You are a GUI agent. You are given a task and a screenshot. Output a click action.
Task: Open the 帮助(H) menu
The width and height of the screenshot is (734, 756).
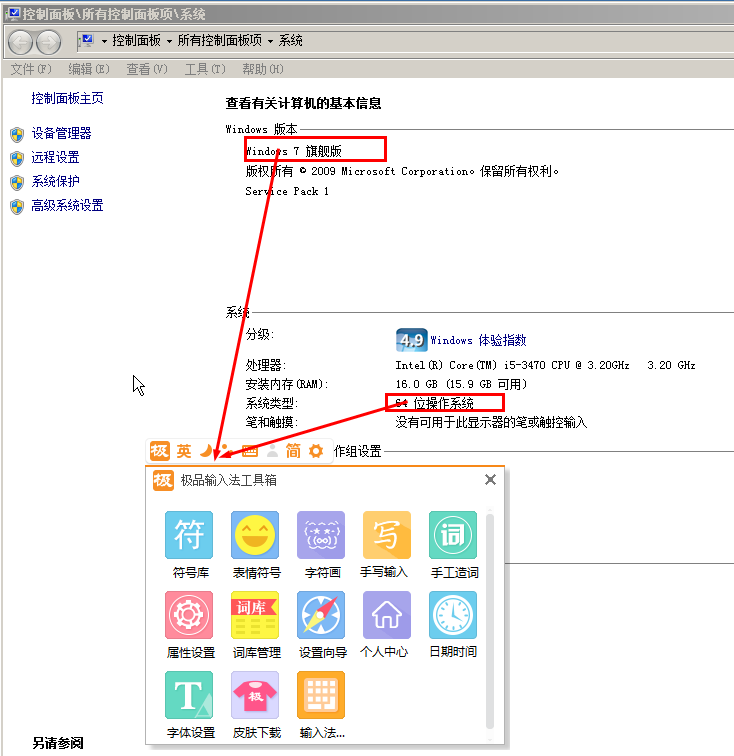pos(263,69)
